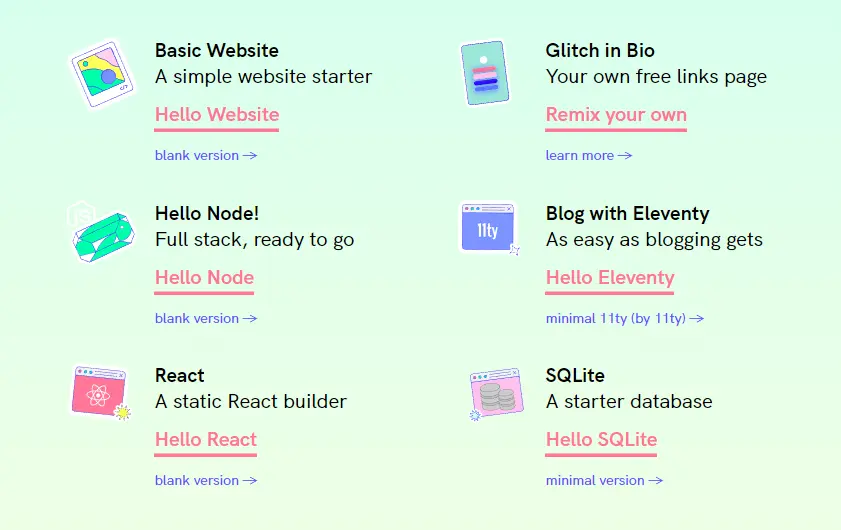
Task: Select blank version under Basic Website
Action: click(206, 155)
